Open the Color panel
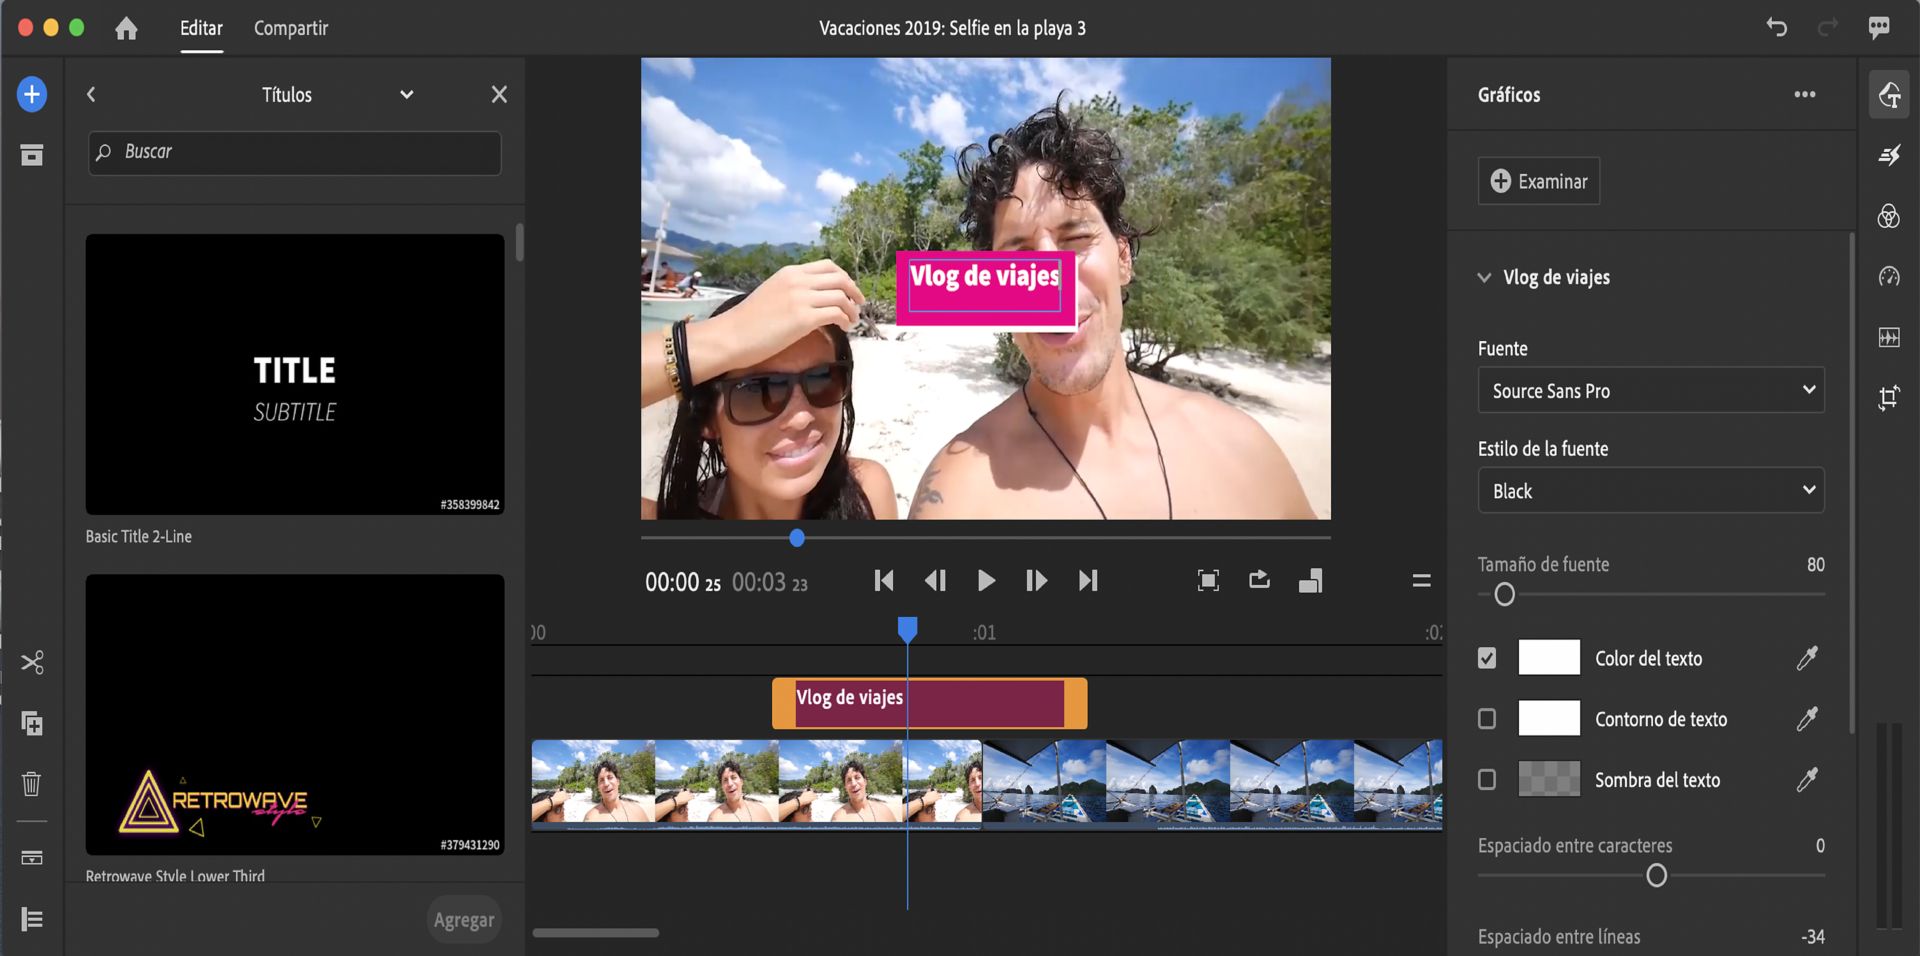This screenshot has height=956, width=1920. pyautogui.click(x=1890, y=217)
